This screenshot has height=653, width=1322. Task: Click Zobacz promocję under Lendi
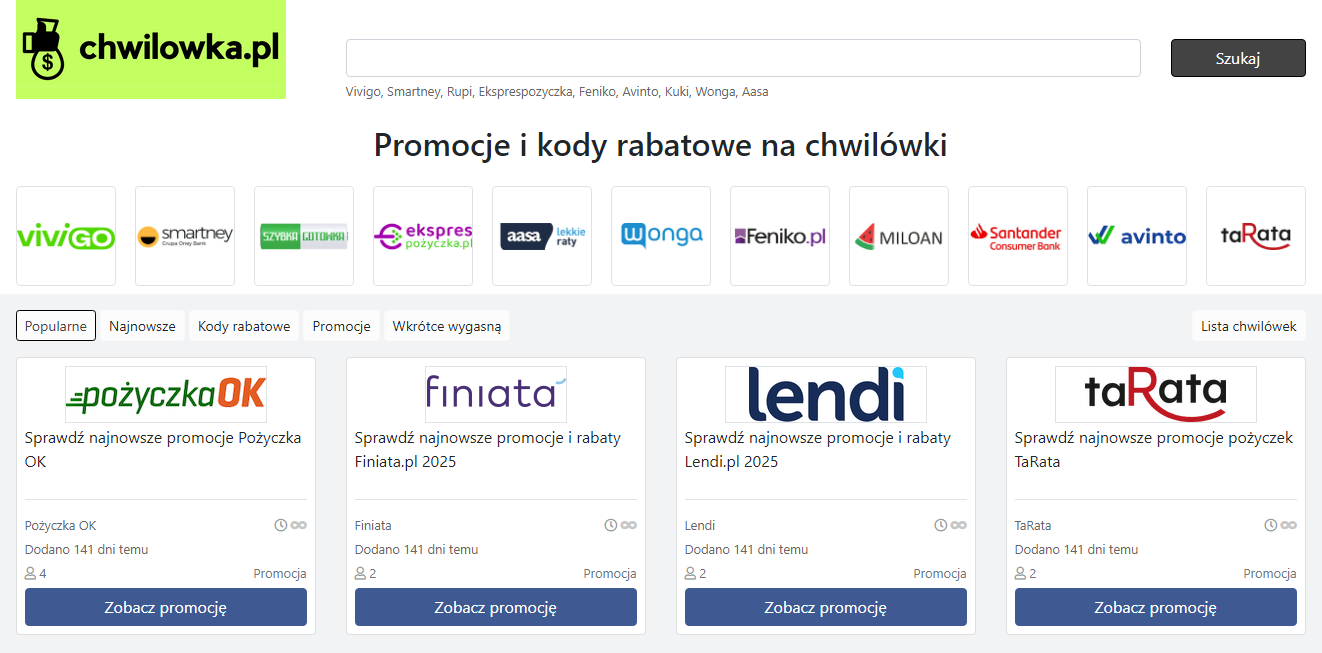click(x=826, y=607)
